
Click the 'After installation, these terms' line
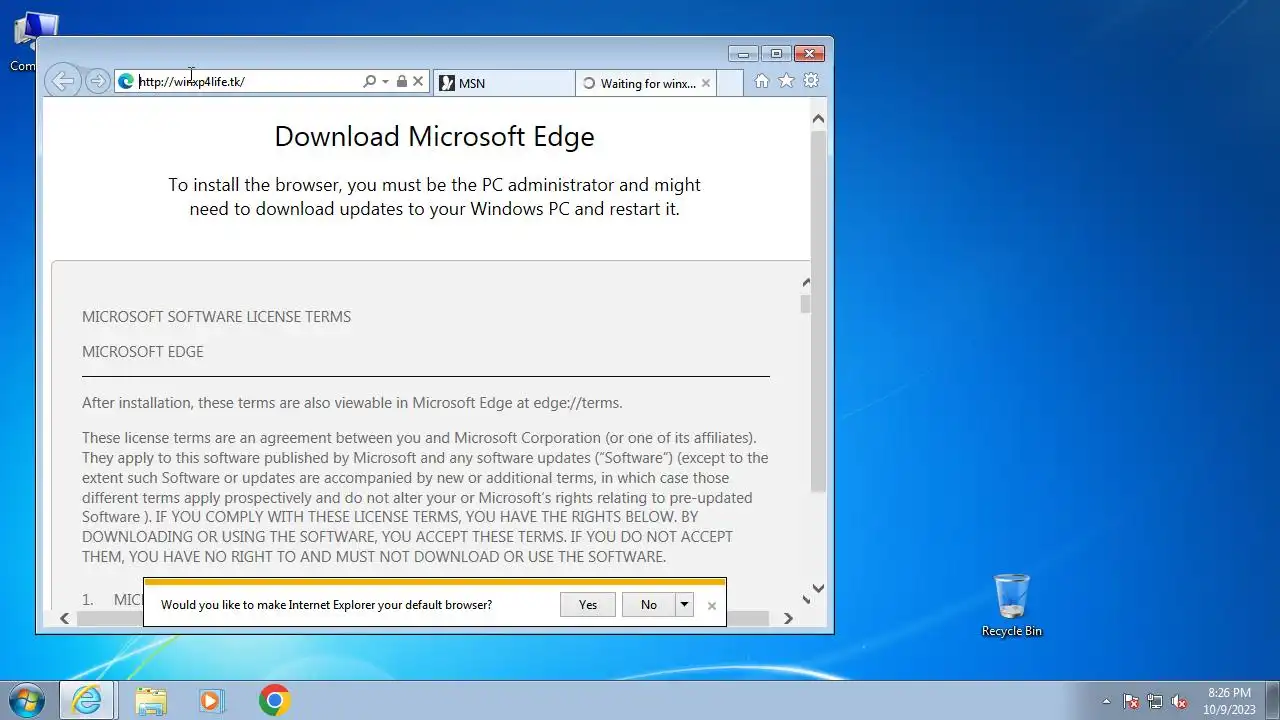[x=352, y=403]
